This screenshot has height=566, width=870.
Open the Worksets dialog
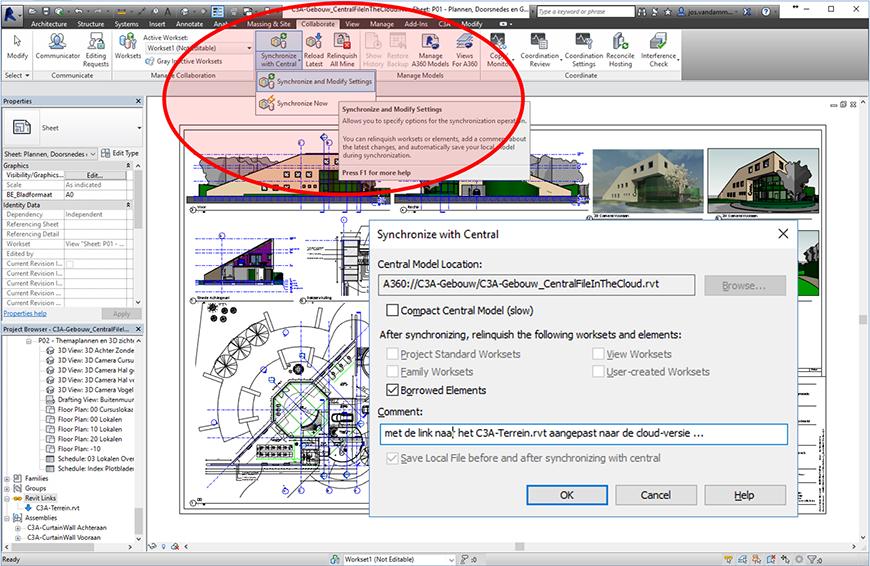(128, 47)
